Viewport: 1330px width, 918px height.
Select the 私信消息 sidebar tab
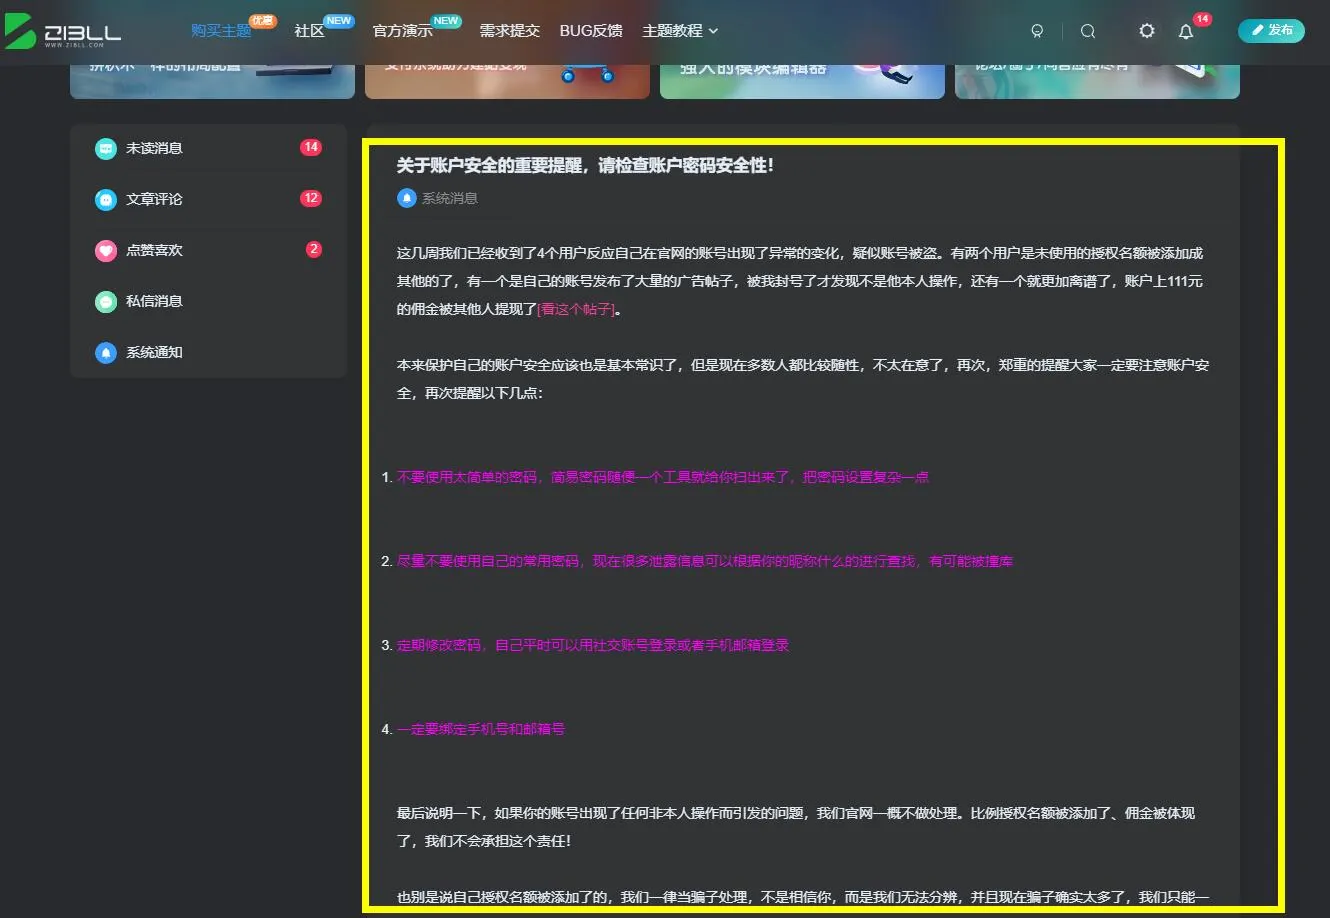point(208,302)
